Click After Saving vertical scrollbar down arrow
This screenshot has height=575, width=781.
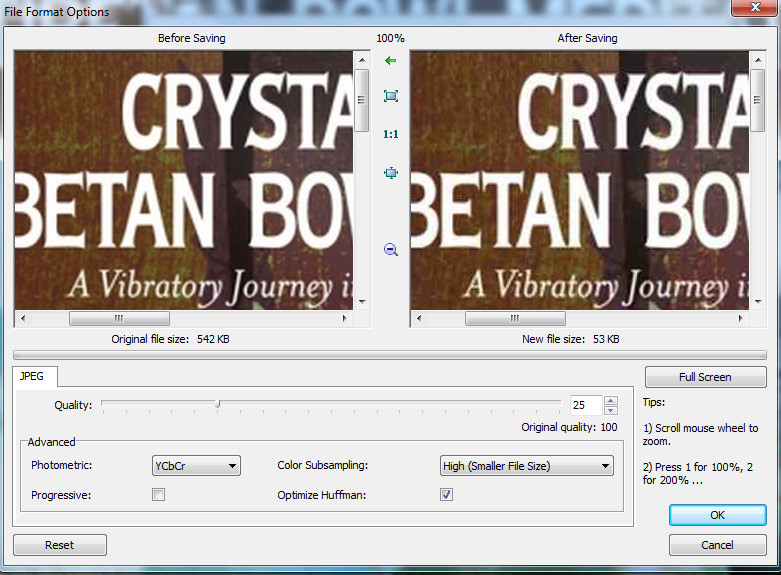click(x=758, y=301)
